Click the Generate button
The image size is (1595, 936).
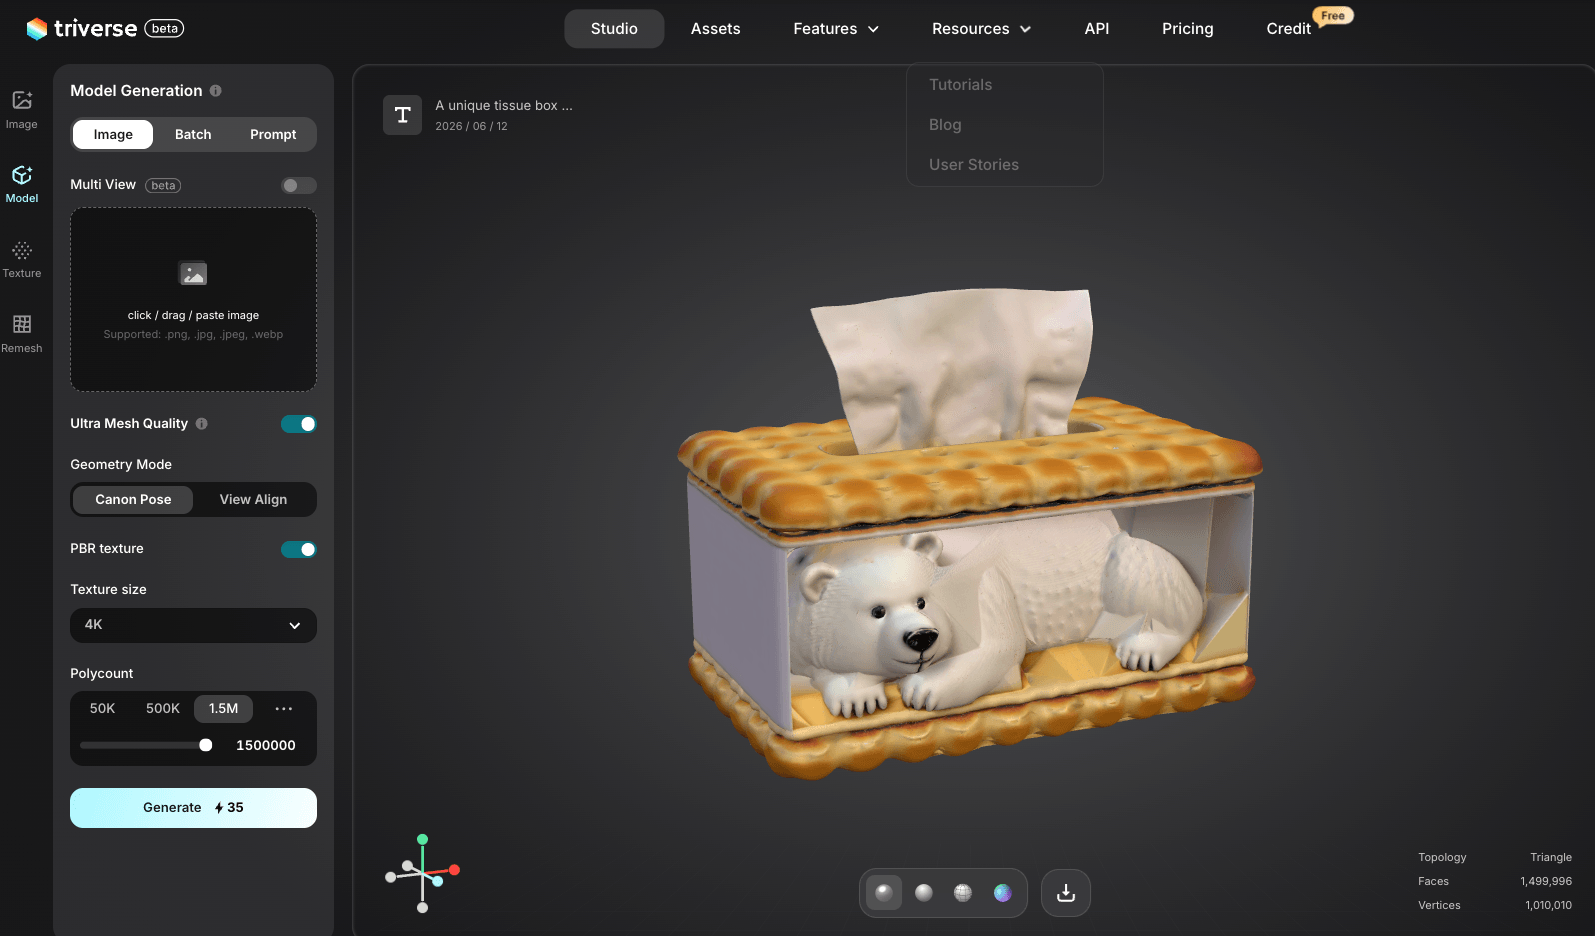tap(193, 808)
